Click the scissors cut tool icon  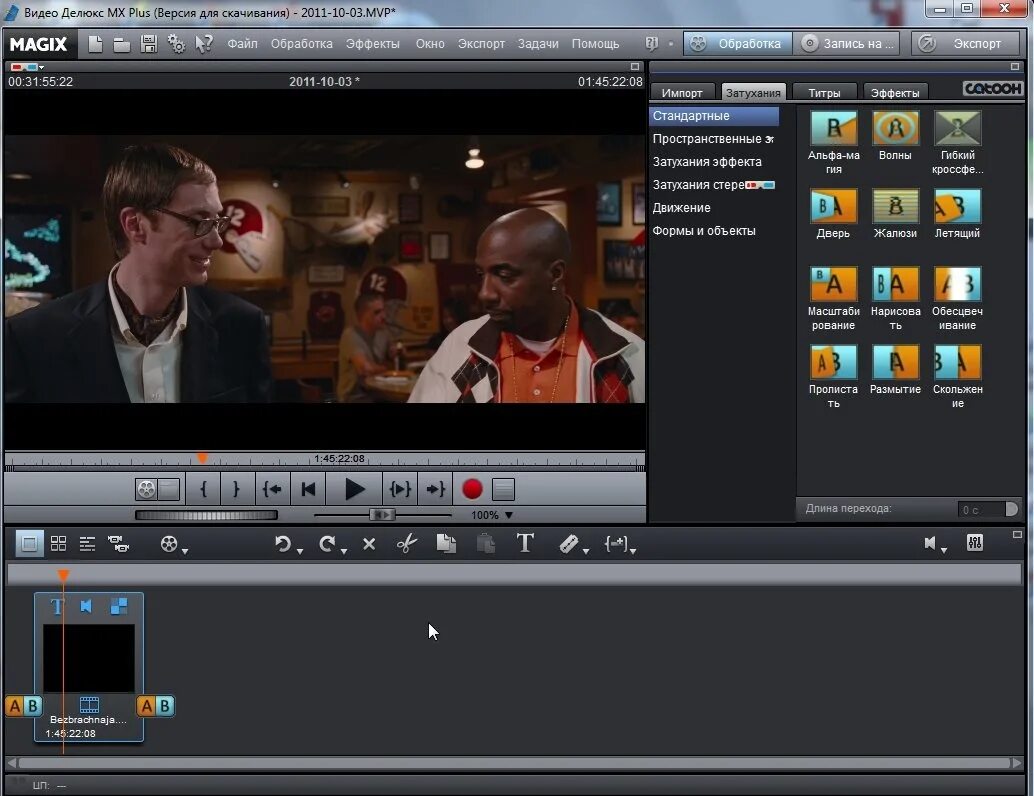407,543
